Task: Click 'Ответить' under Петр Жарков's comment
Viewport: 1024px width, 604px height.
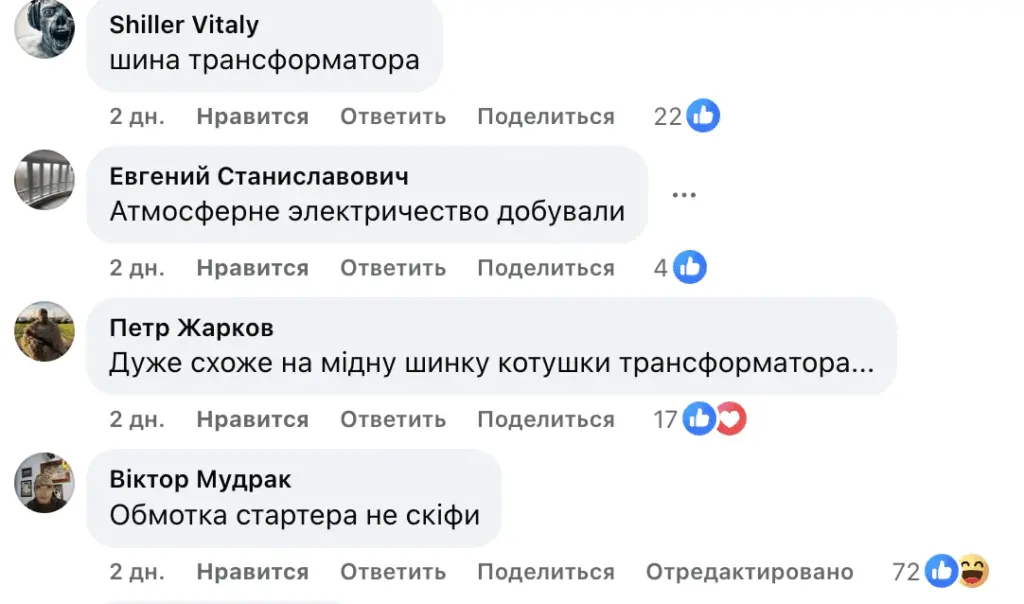Action: point(394,419)
